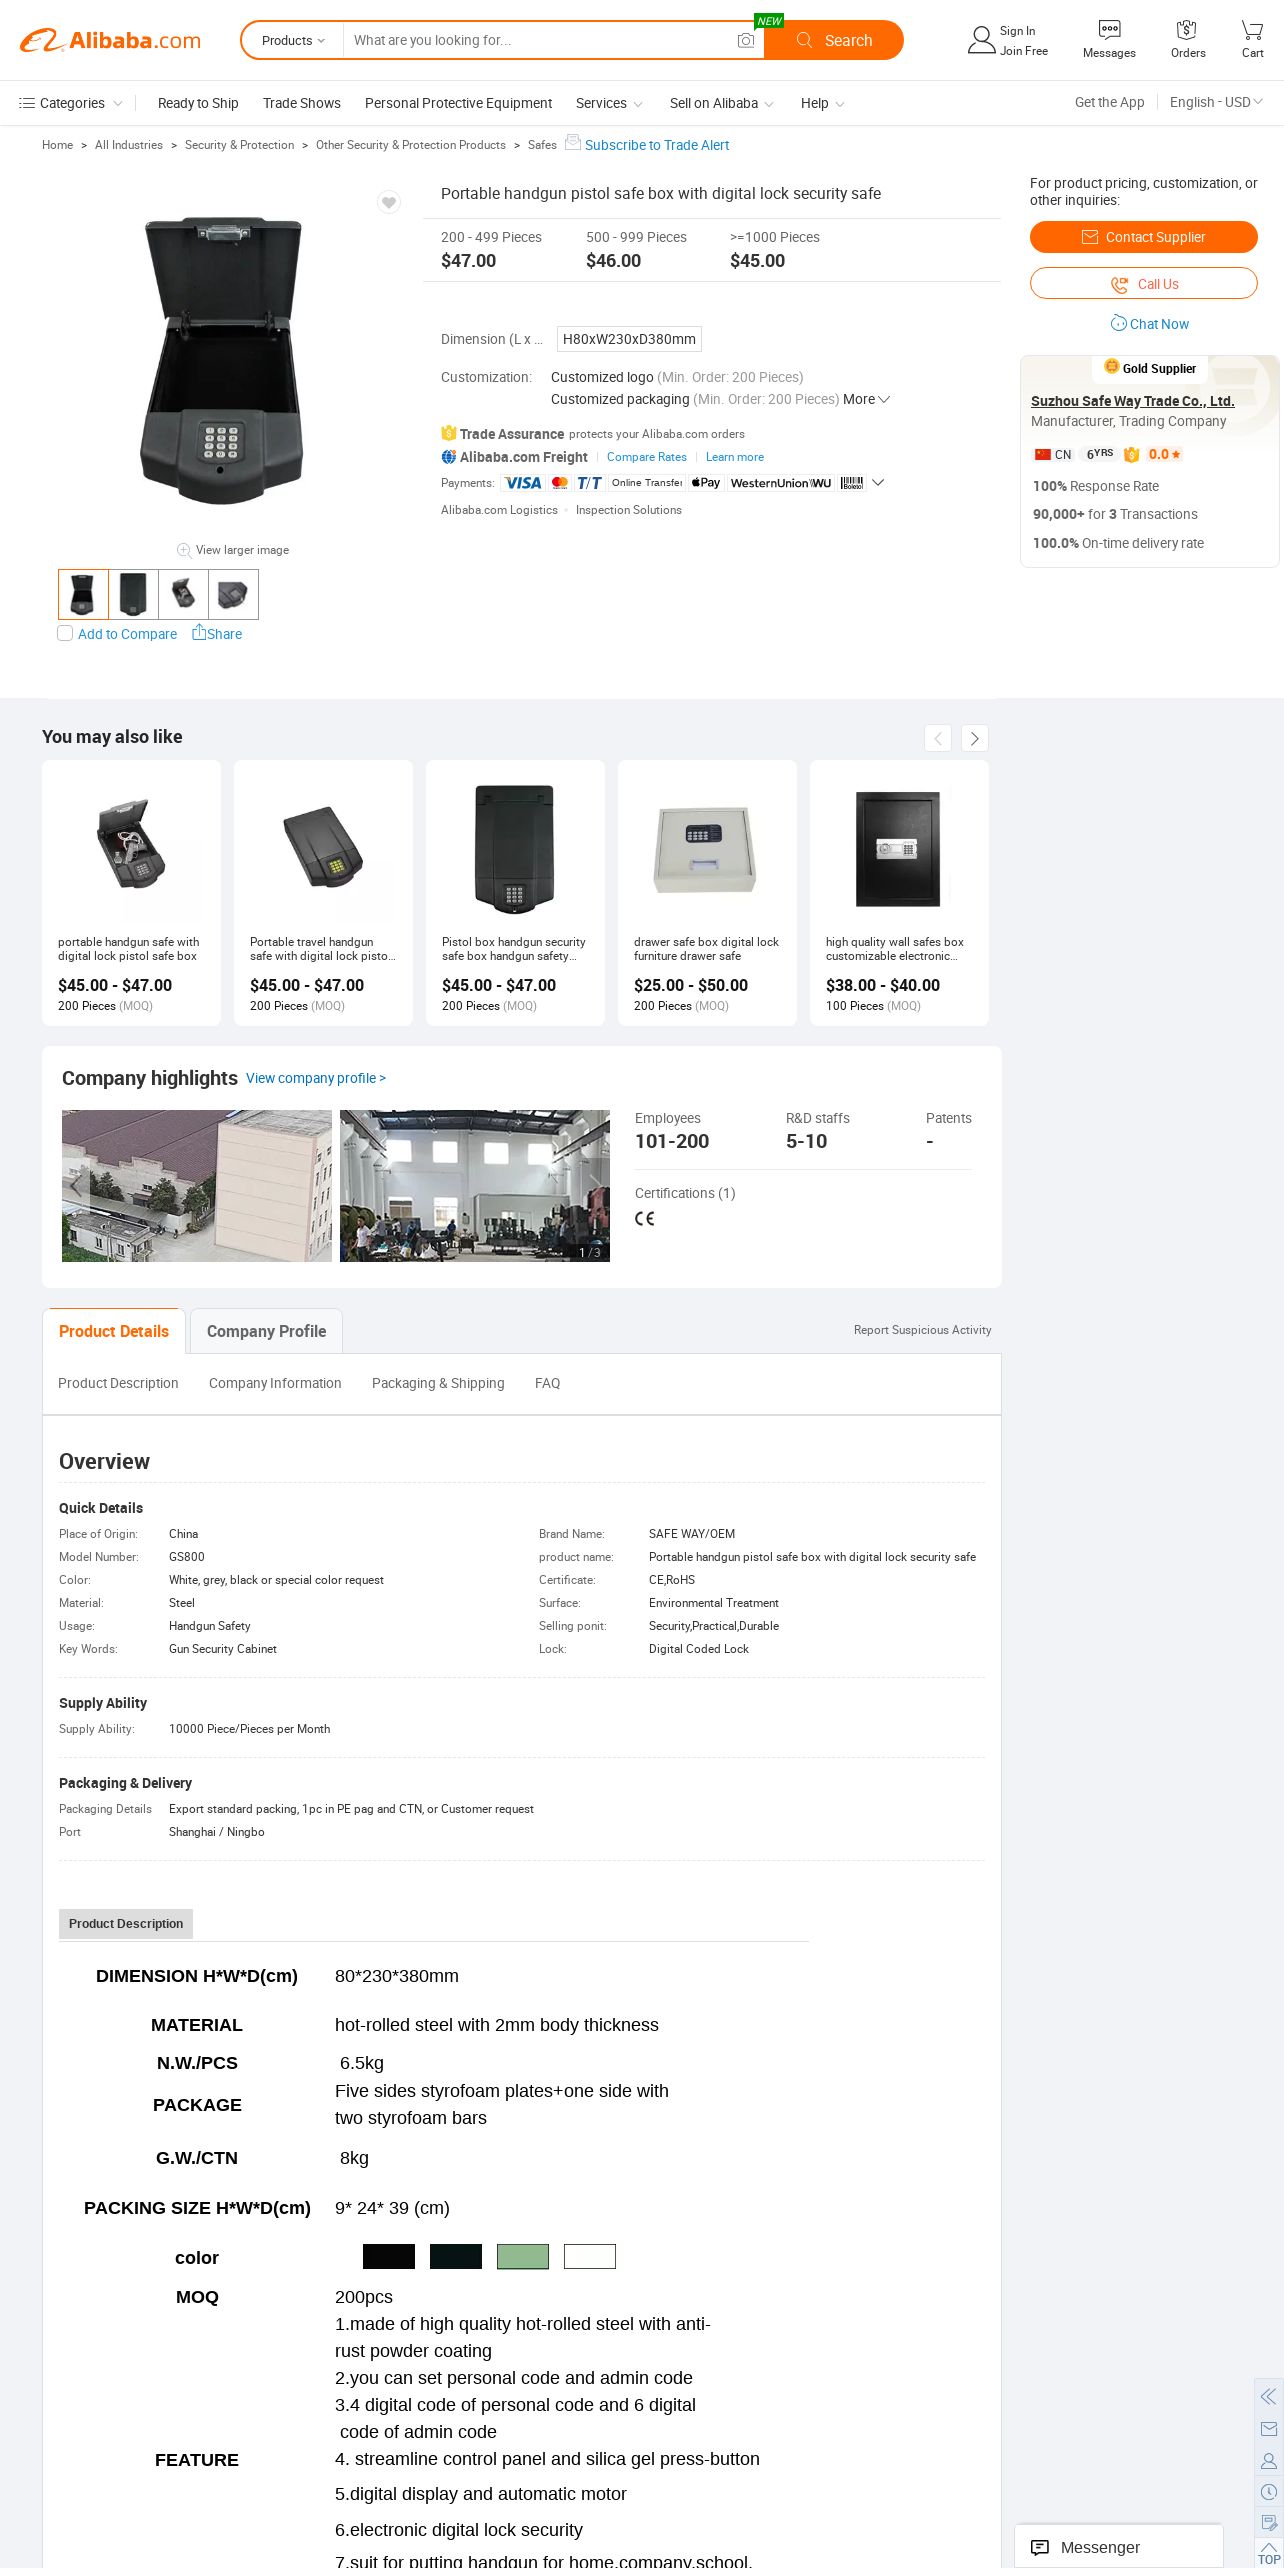Click the feedback note icon in floating sidebar
Image resolution: width=1284 pixels, height=2568 pixels.
[x=1269, y=2523]
